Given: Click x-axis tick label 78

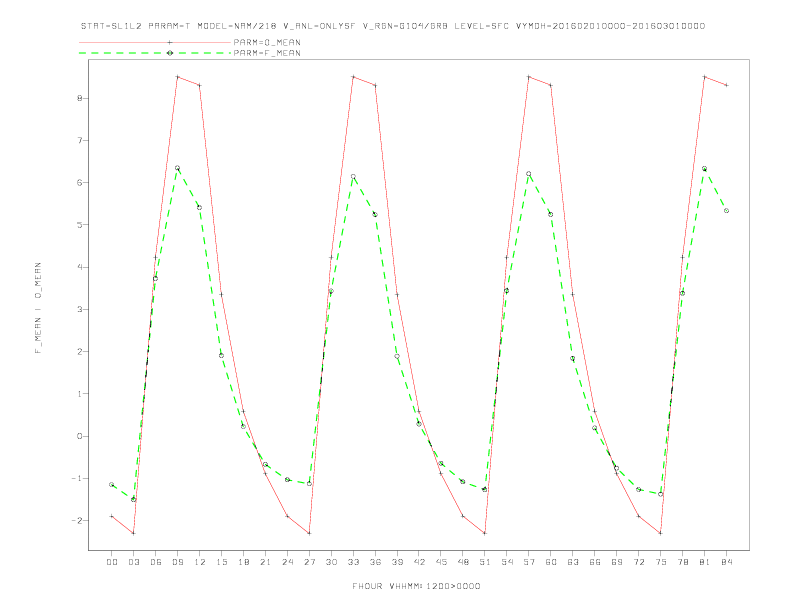Looking at the screenshot, I should pos(682,562).
